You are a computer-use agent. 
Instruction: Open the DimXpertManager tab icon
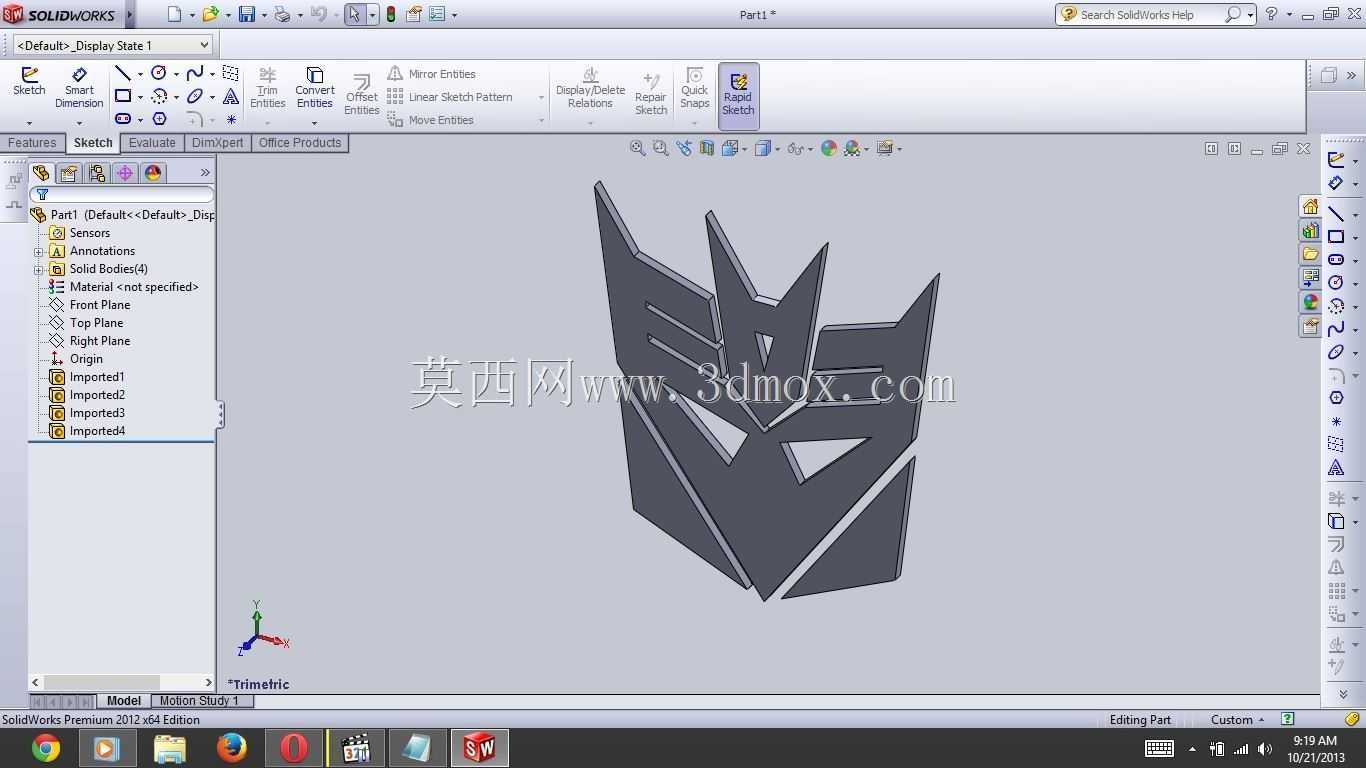tap(125, 173)
